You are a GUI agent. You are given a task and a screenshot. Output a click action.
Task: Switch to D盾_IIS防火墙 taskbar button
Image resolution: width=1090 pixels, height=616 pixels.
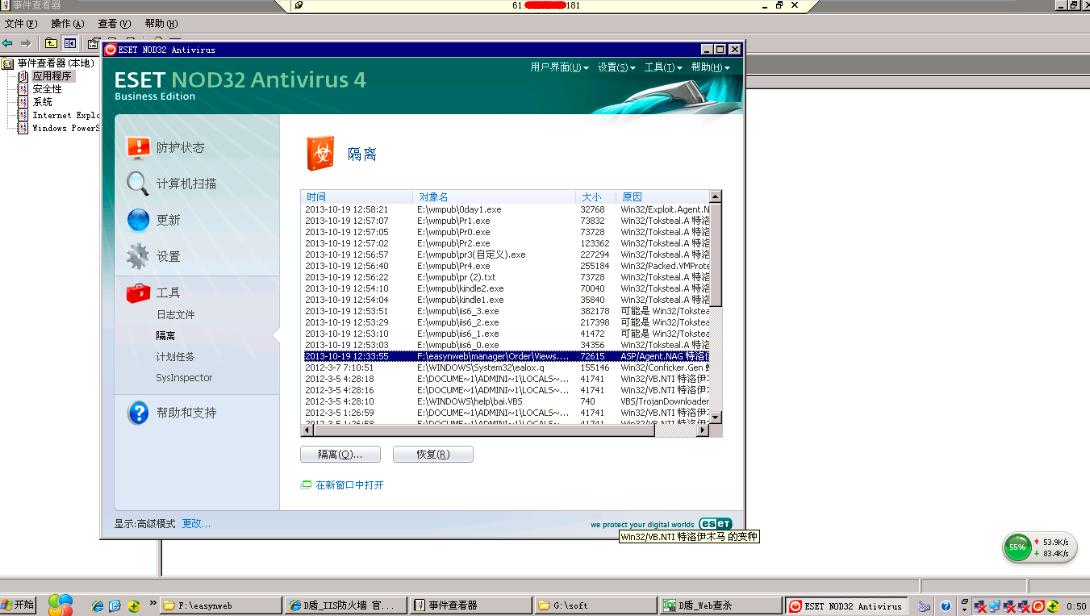point(345,606)
